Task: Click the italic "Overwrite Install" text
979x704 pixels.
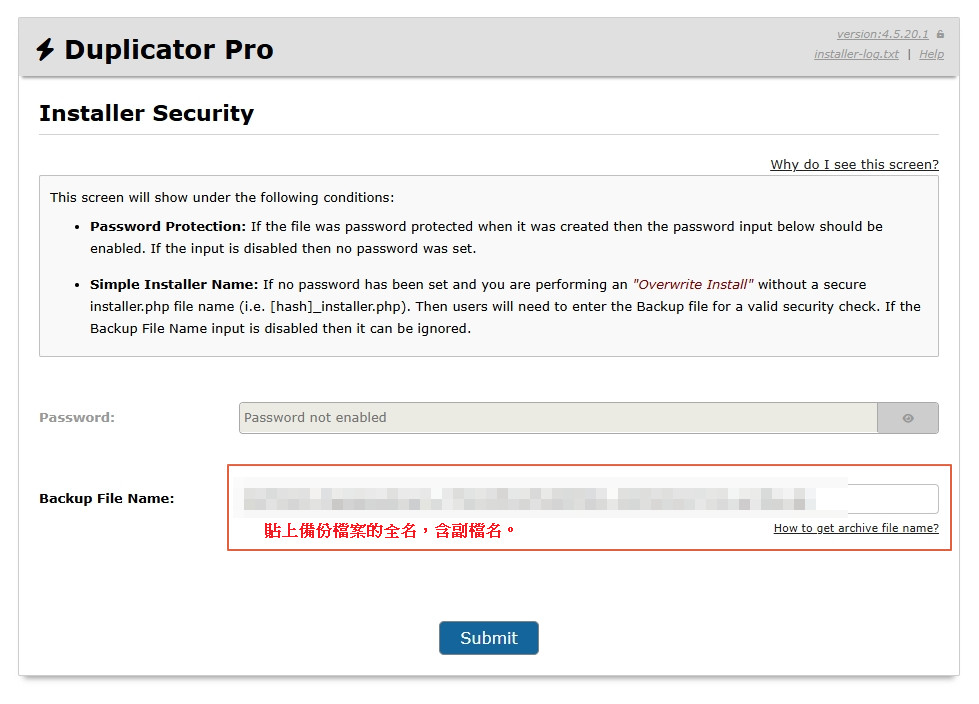Action: (693, 285)
